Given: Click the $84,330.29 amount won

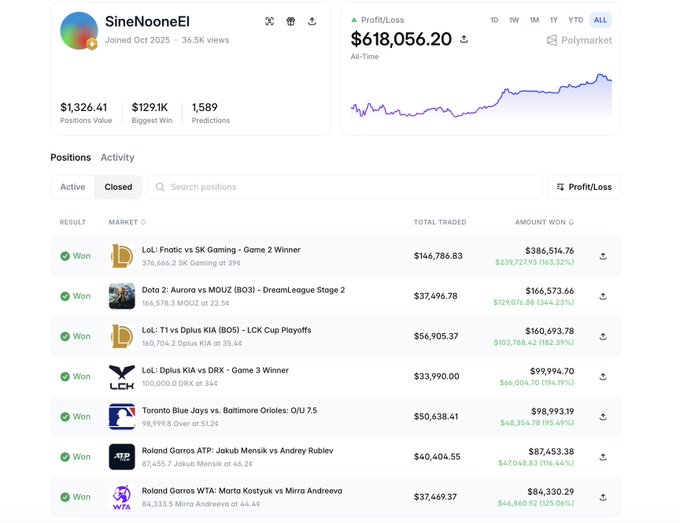Looking at the screenshot, I should pyautogui.click(x=551, y=492).
